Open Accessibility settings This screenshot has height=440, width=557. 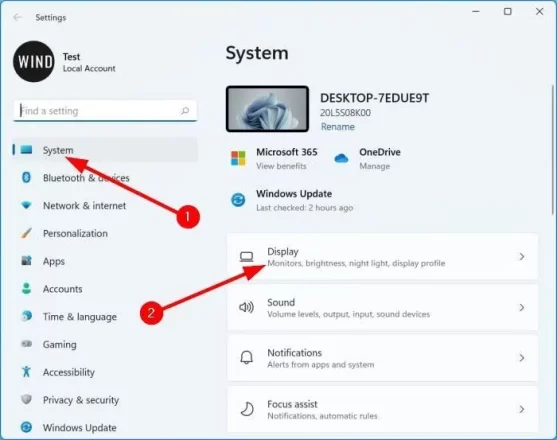click(105, 371)
